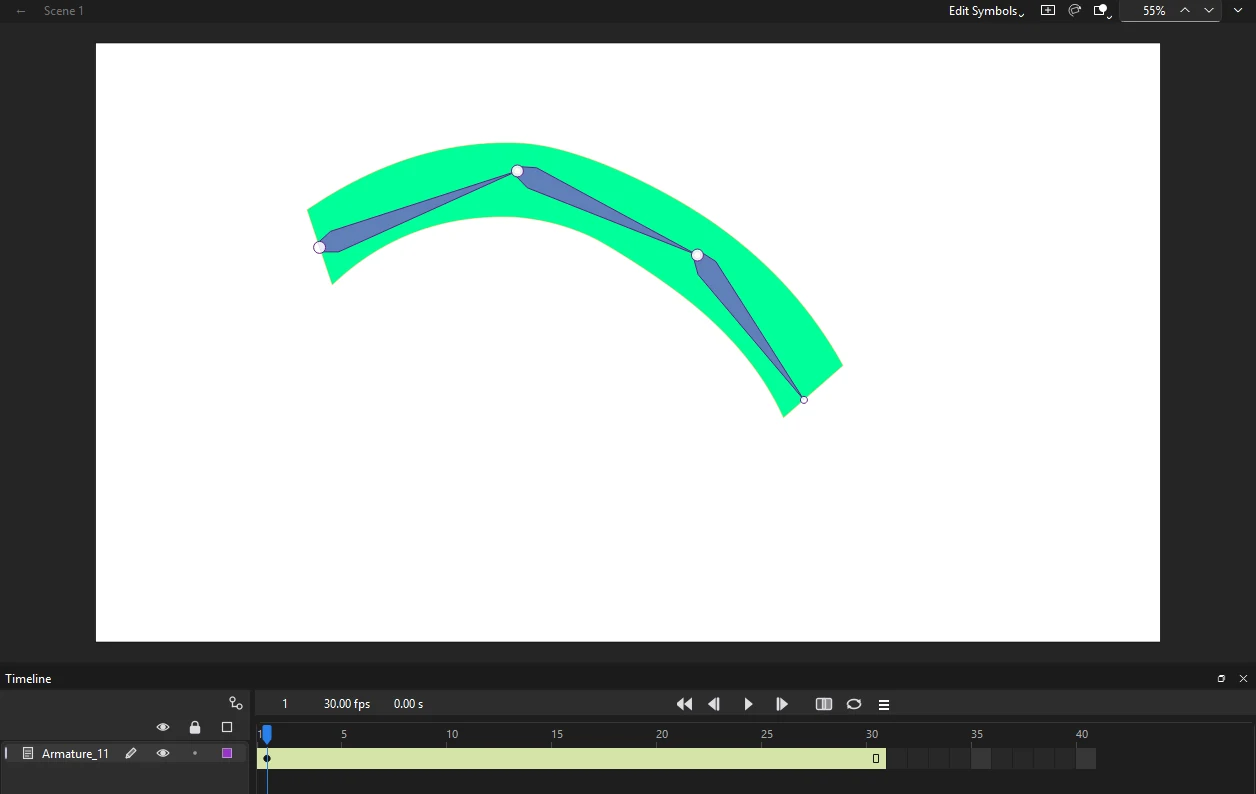1256x794 pixels.
Task: Toggle visibility for all layers (header eye)
Action: click(x=163, y=727)
